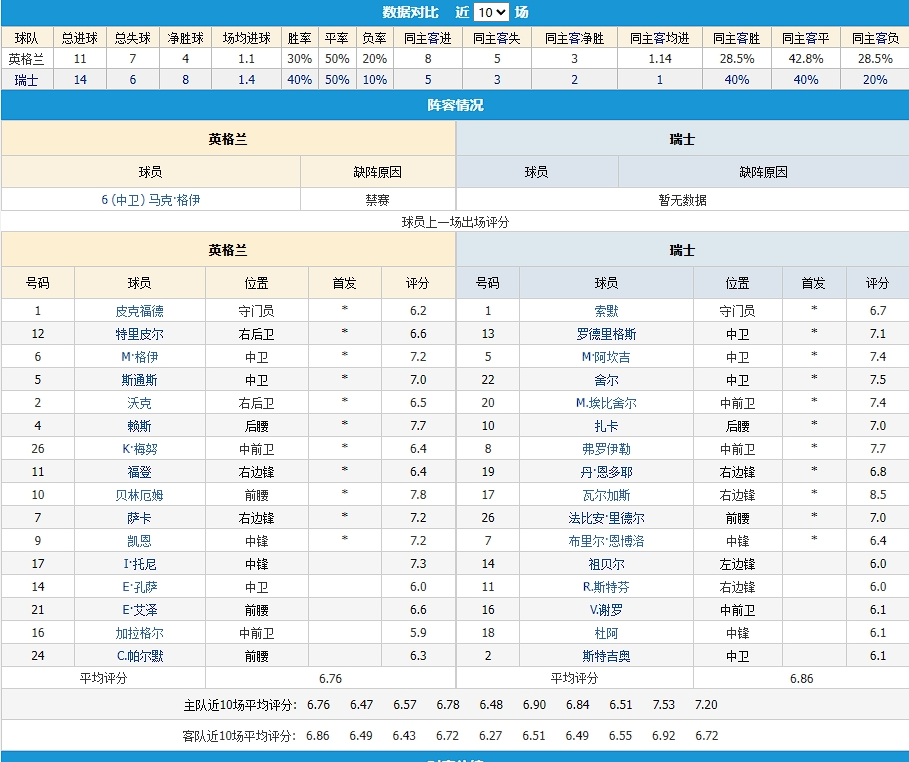909x762 pixels.
Task: Select England defender 斯通斯
Action: [x=139, y=380]
